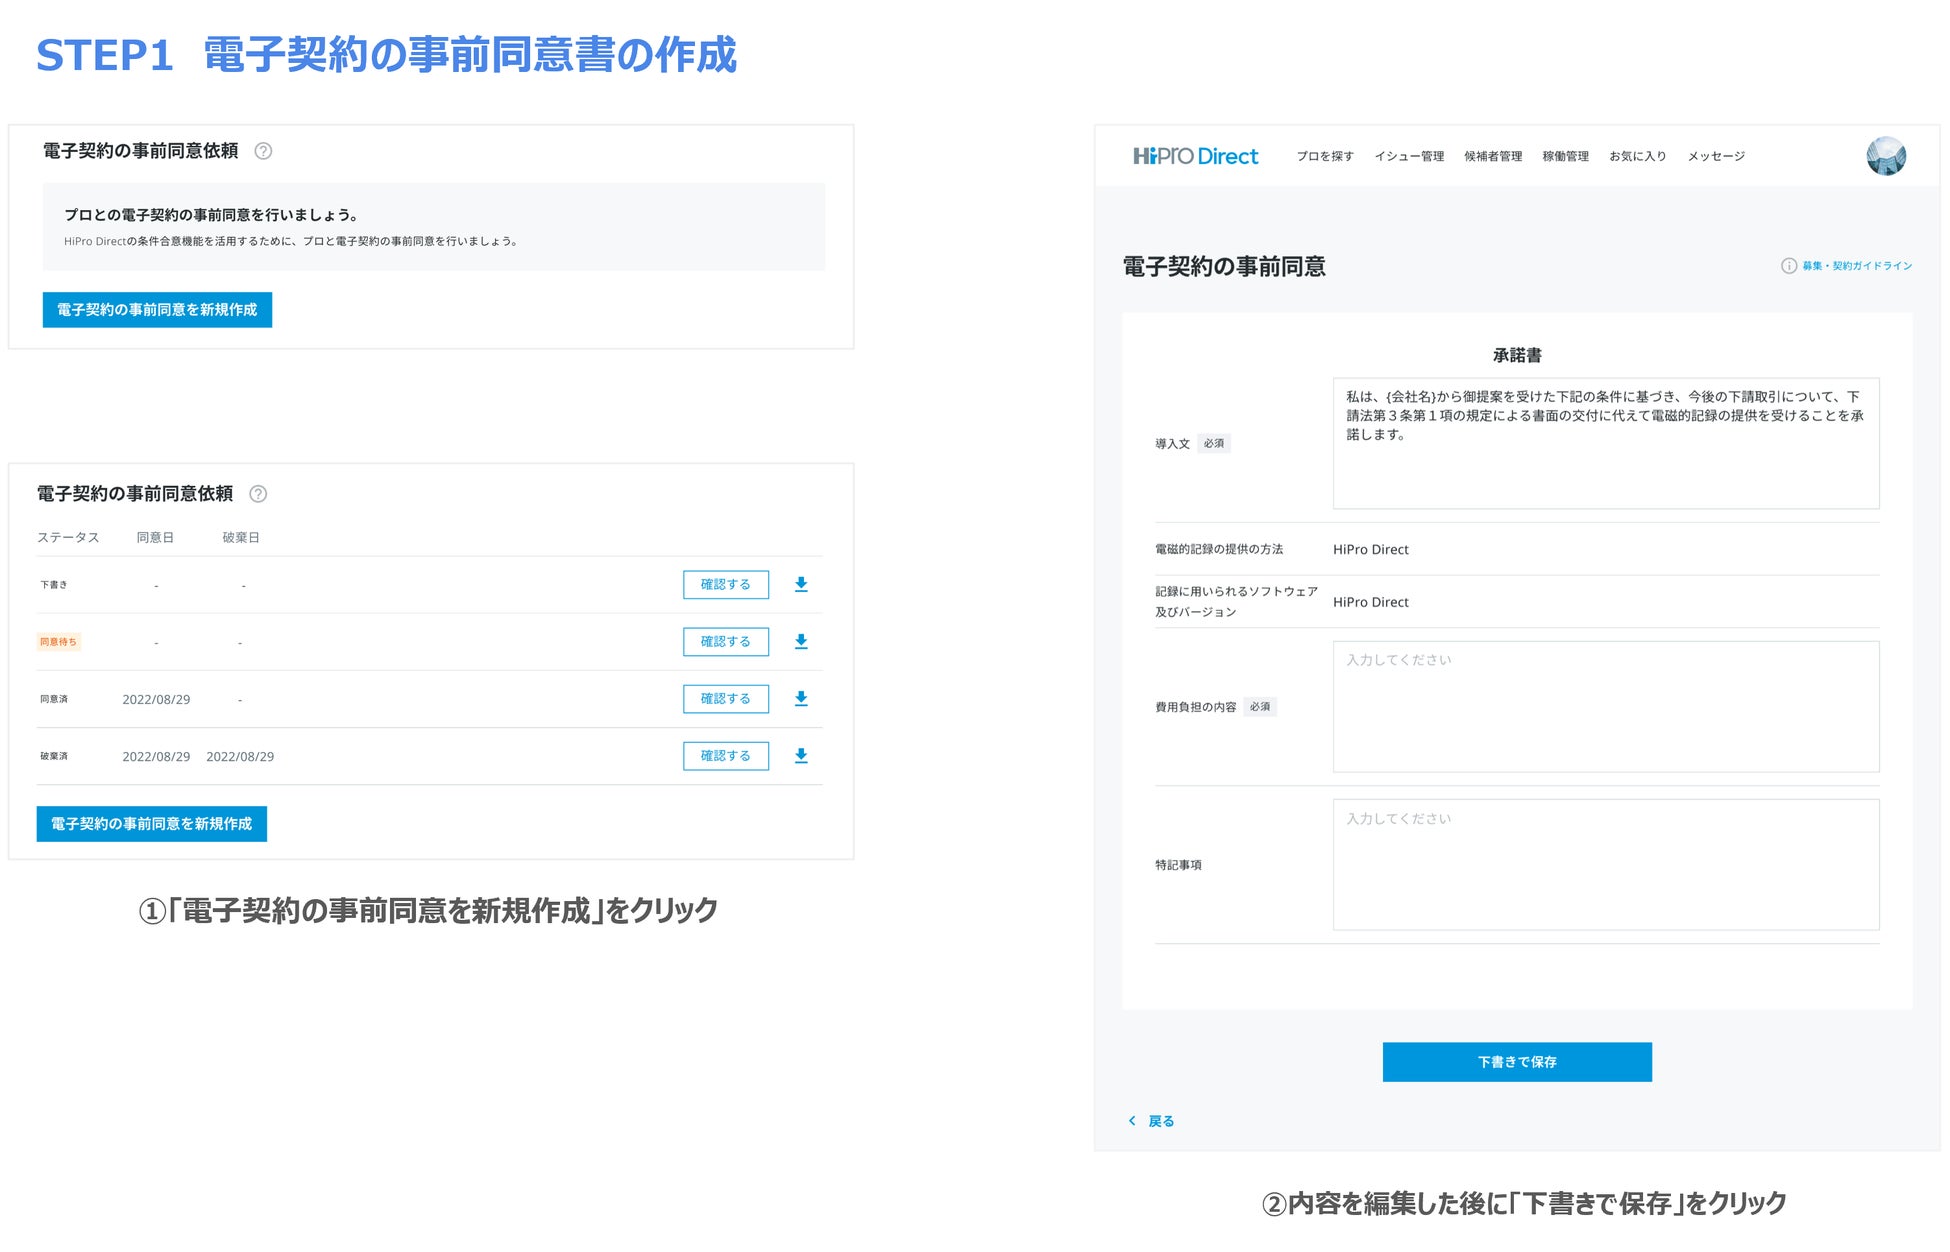
Task: Click into the 導入文 text area
Action: 1605,443
